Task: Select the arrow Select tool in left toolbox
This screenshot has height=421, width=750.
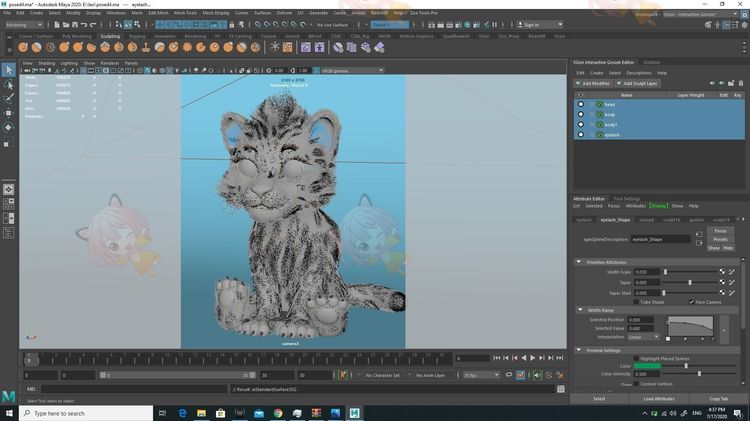Action: click(x=9, y=70)
